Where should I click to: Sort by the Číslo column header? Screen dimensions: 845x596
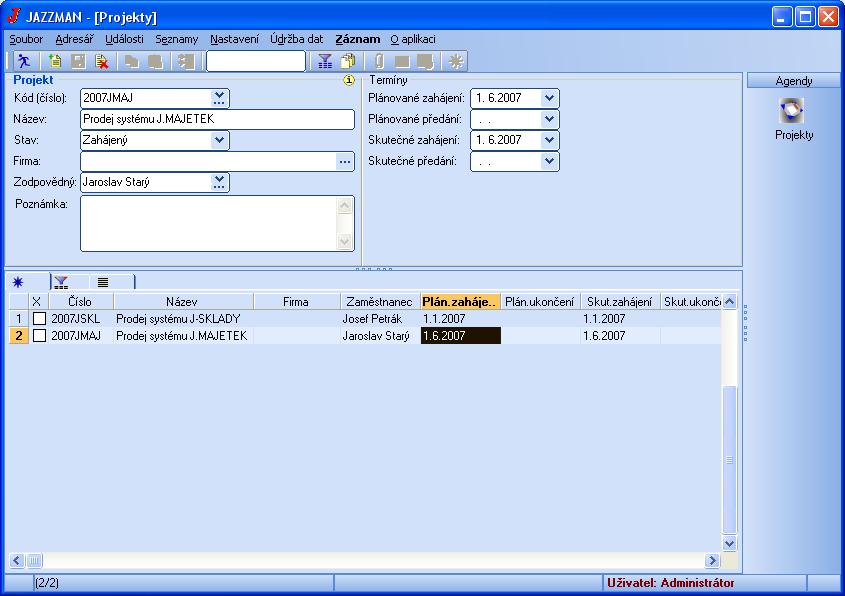pyautogui.click(x=80, y=302)
